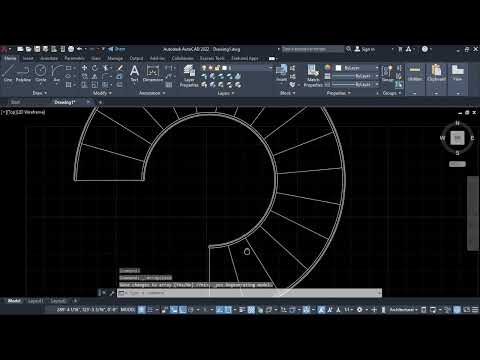Expand the Modify panel
This screenshot has height=360, width=480.
(x=102, y=93)
